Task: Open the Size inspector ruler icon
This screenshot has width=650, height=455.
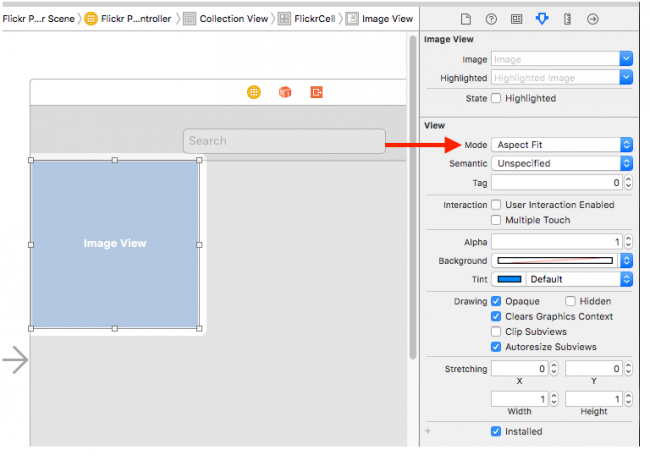Action: (x=567, y=19)
